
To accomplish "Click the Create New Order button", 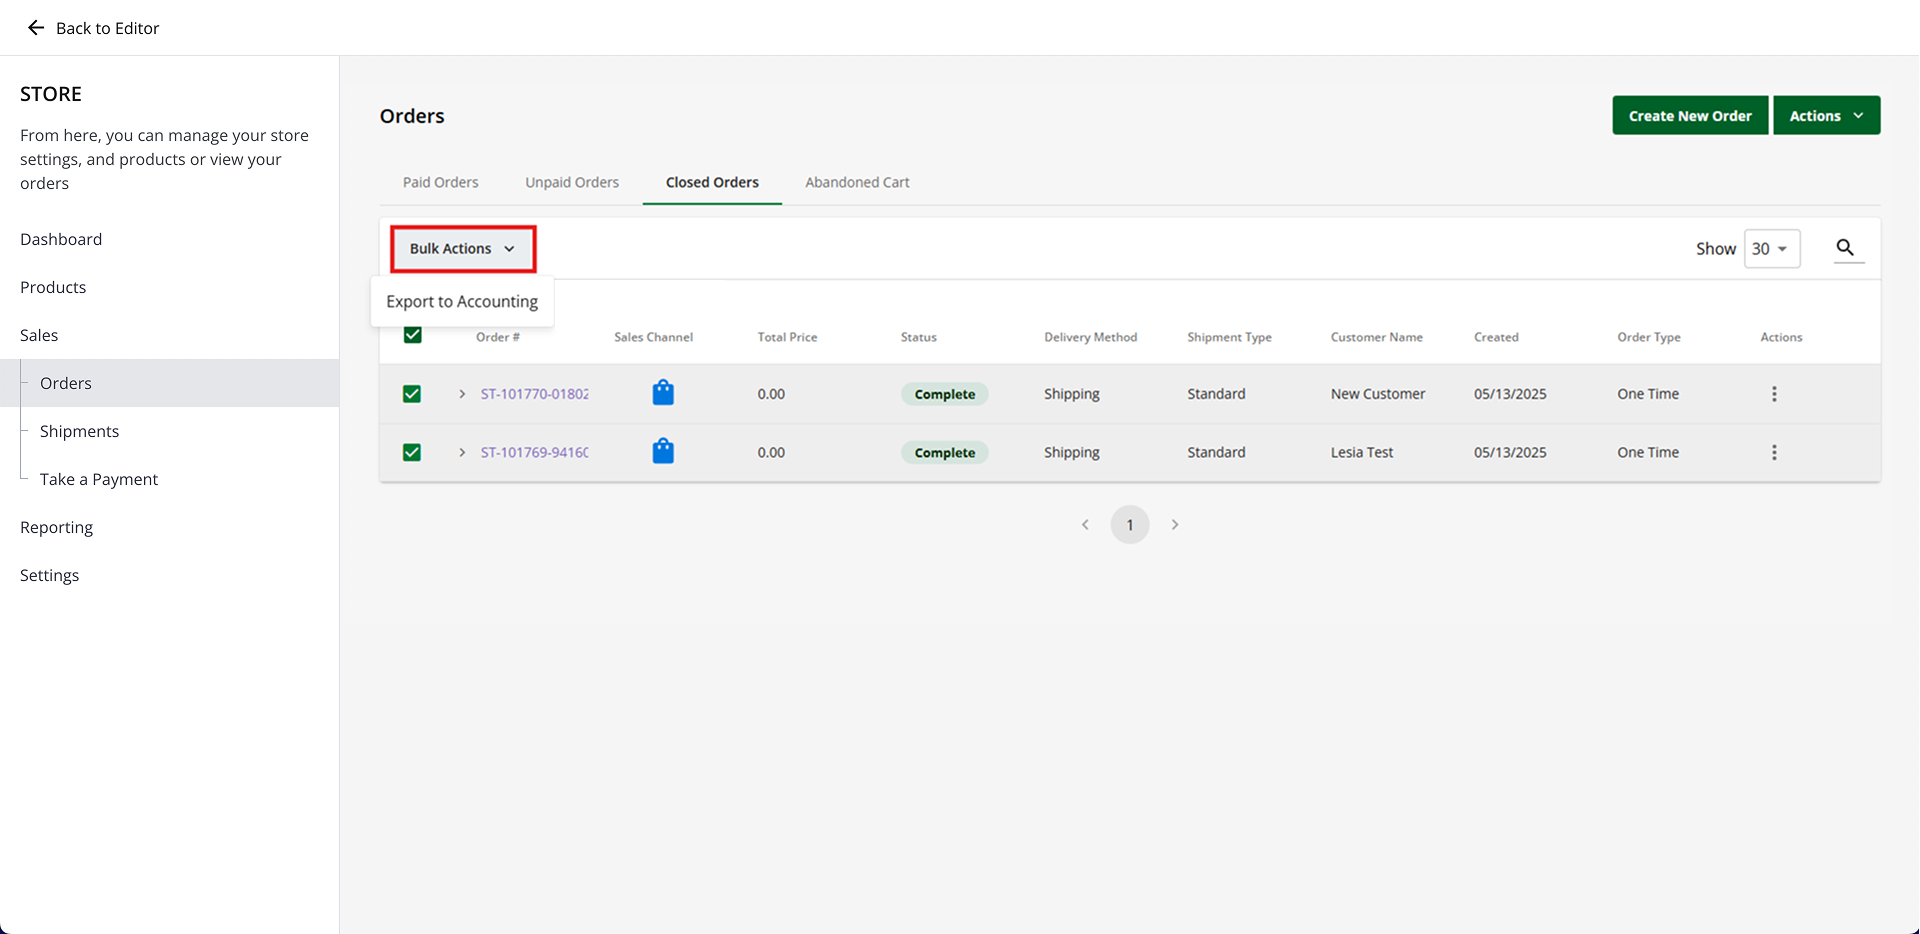I will [1689, 116].
